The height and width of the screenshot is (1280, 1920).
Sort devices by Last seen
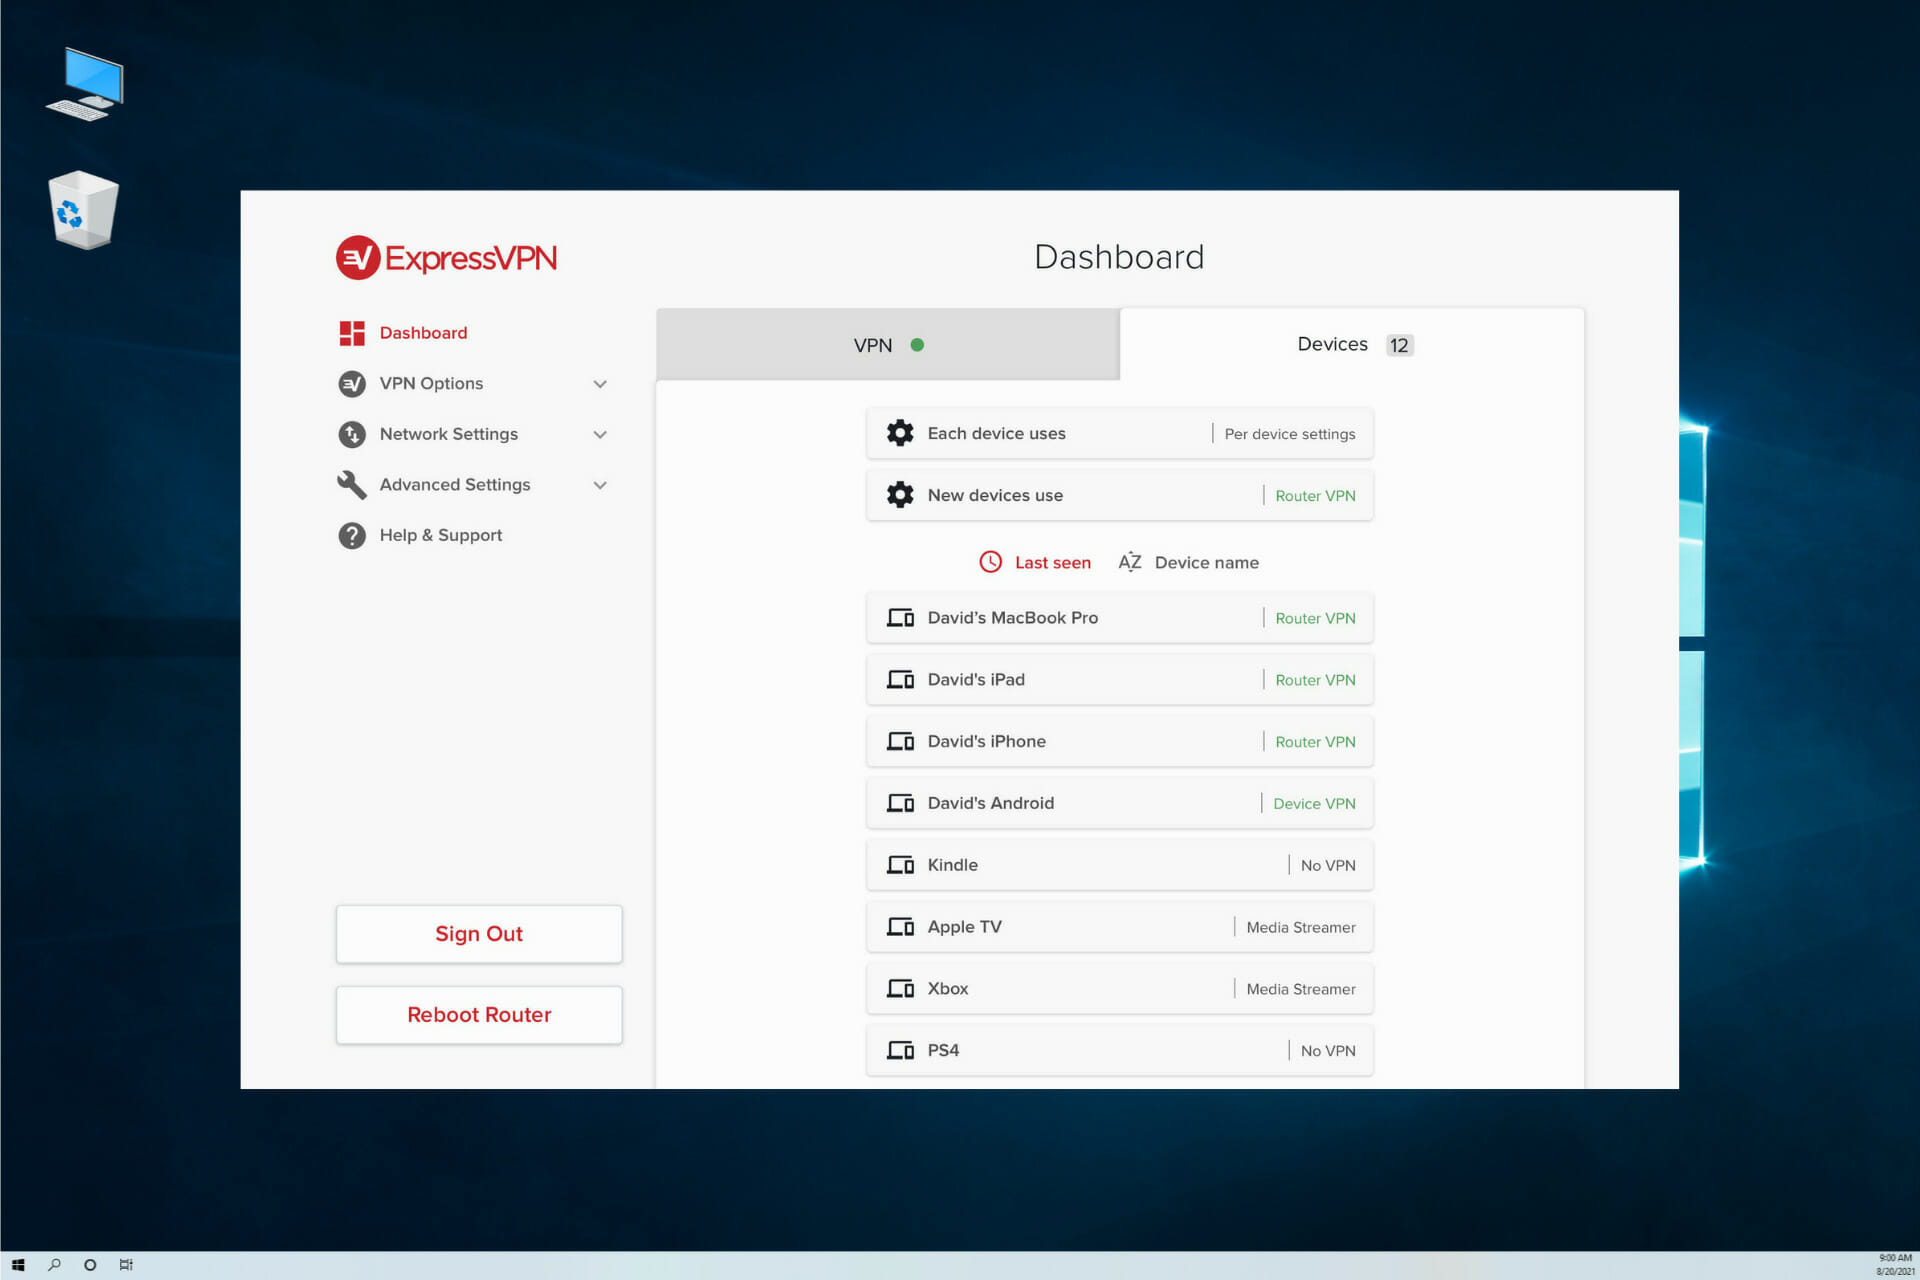pyautogui.click(x=1052, y=563)
